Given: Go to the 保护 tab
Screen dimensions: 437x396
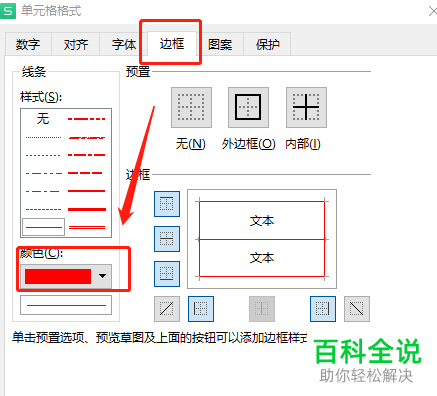Looking at the screenshot, I should [267, 44].
